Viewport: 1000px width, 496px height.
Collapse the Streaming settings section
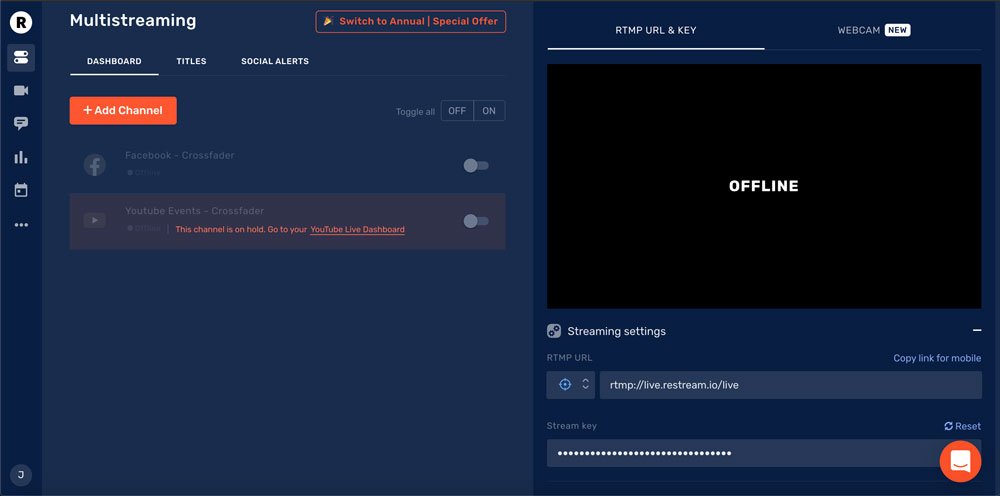click(976, 331)
